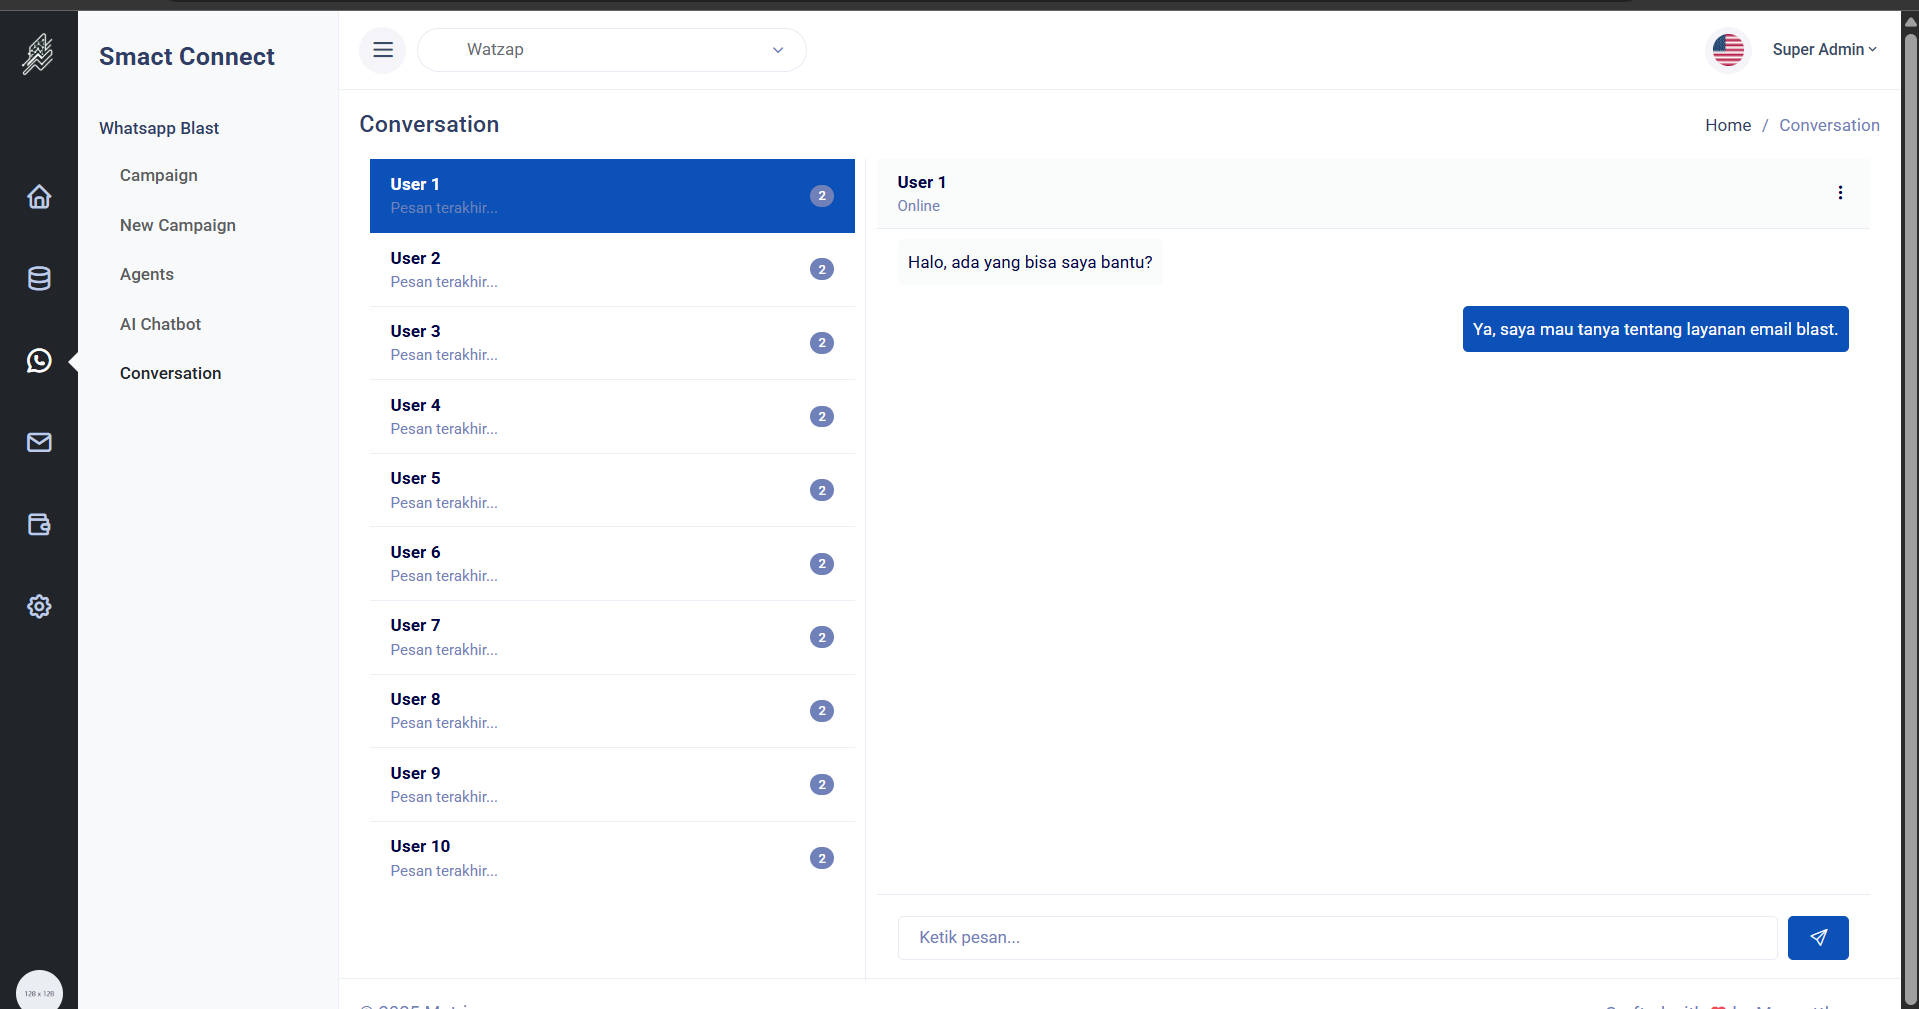Open the database icon in sidebar

point(39,279)
